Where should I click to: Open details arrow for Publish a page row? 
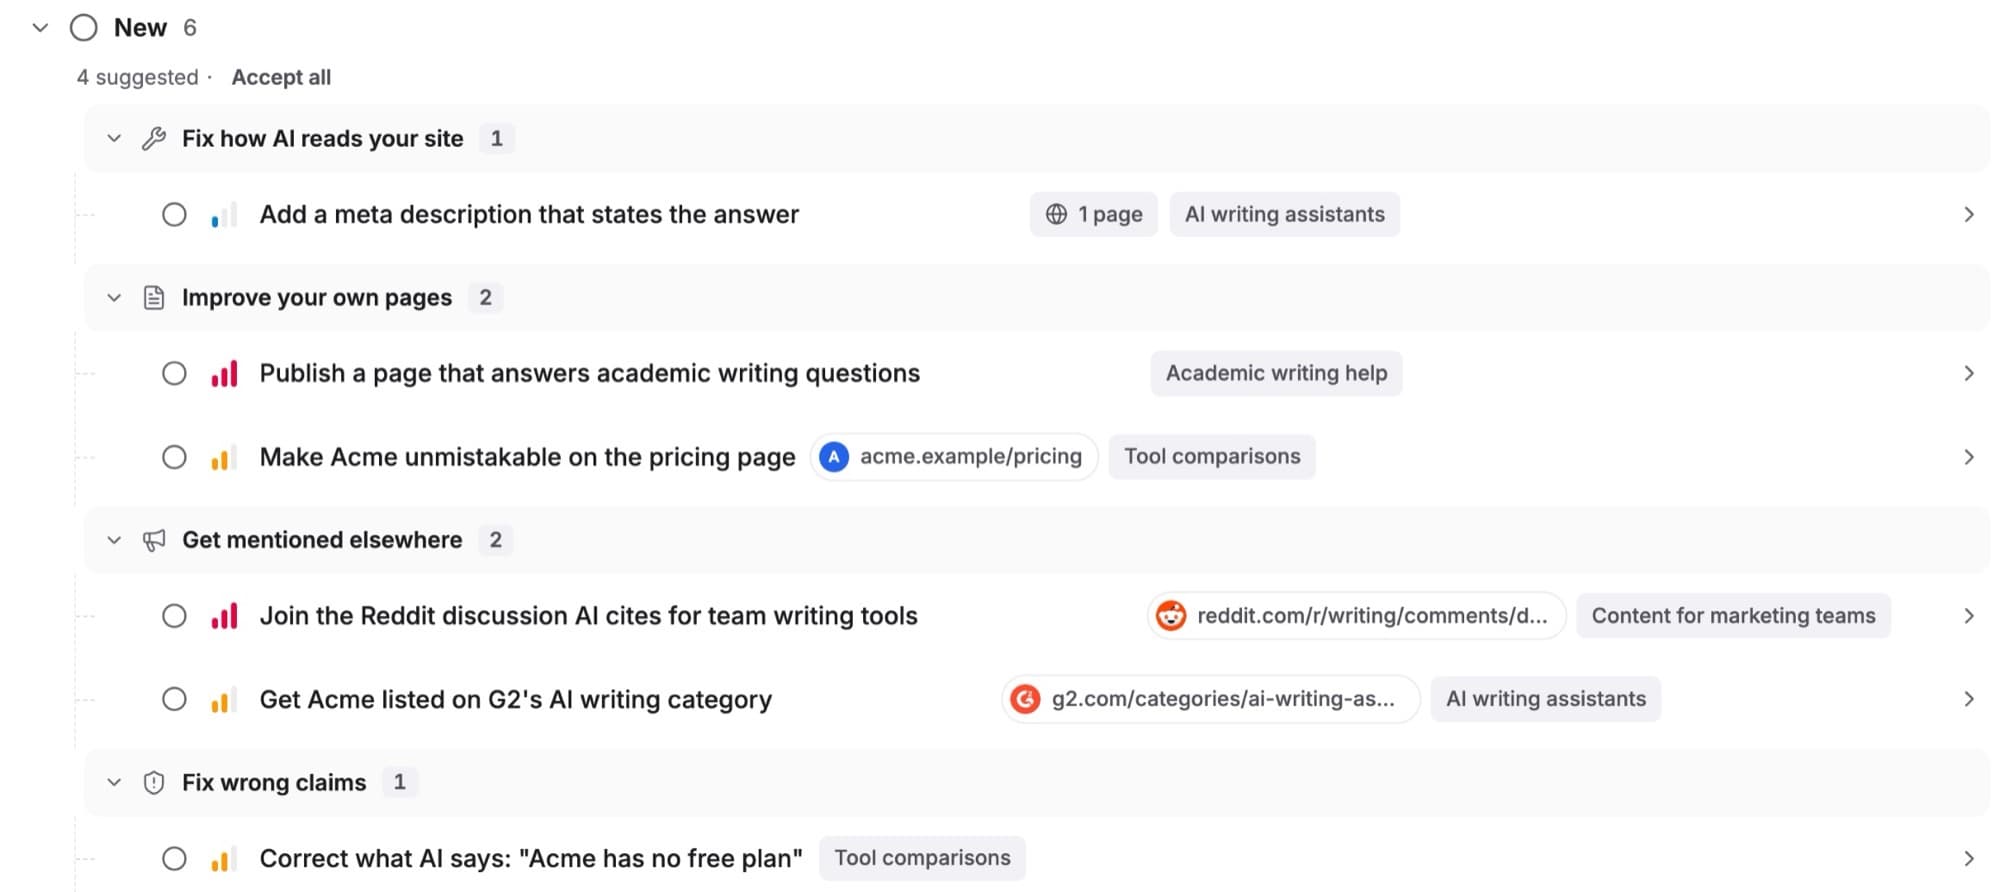[x=1968, y=374]
